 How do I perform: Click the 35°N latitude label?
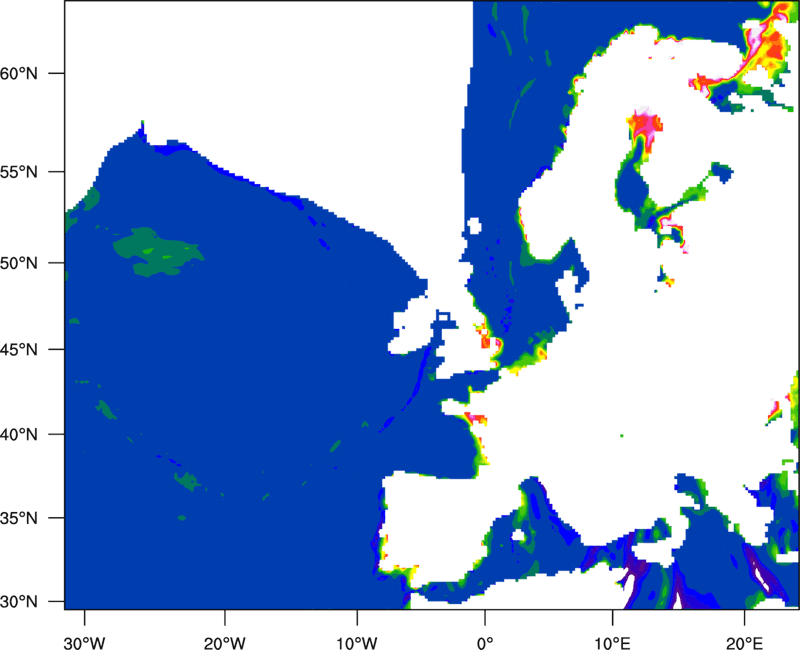pyautogui.click(x=19, y=518)
